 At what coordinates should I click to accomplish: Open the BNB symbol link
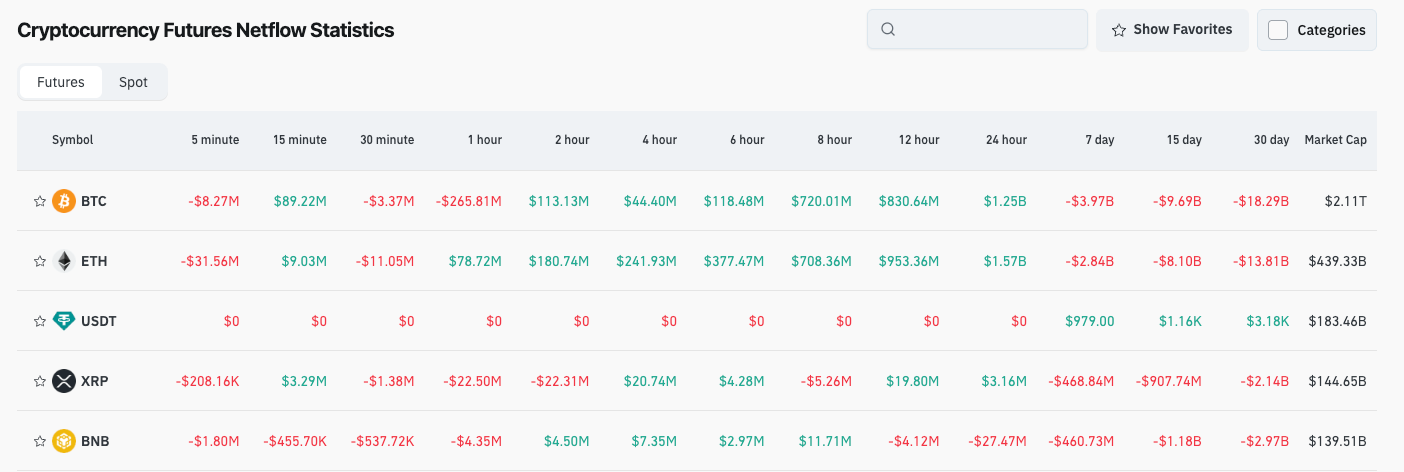pos(95,441)
